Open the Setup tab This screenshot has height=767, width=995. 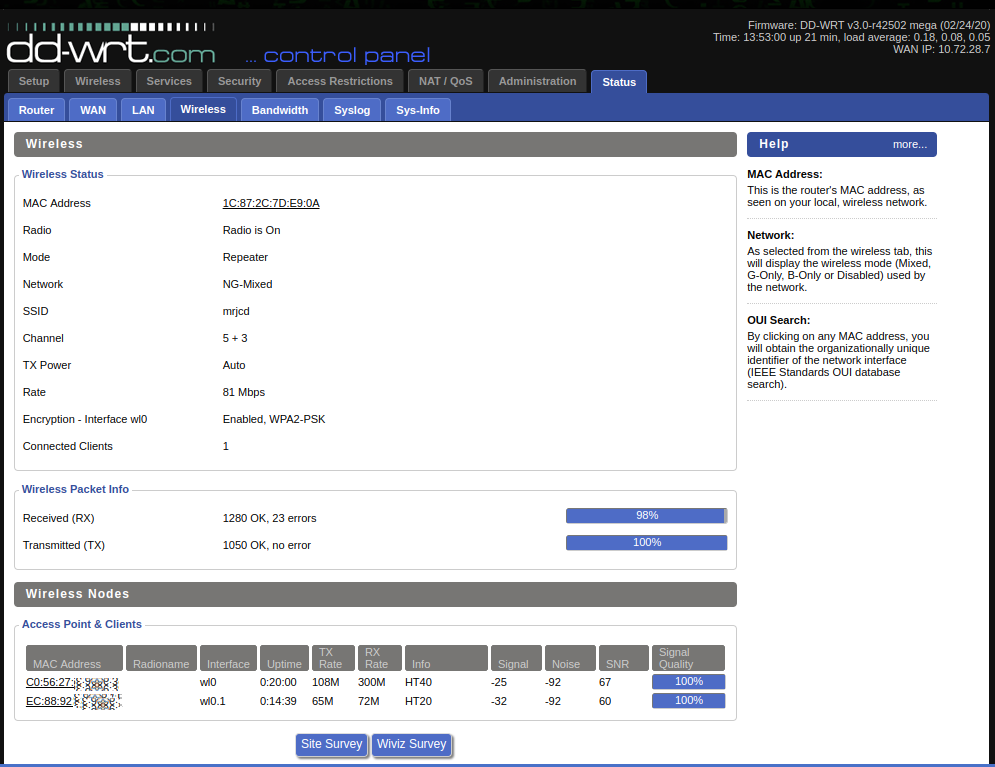pyautogui.click(x=34, y=82)
